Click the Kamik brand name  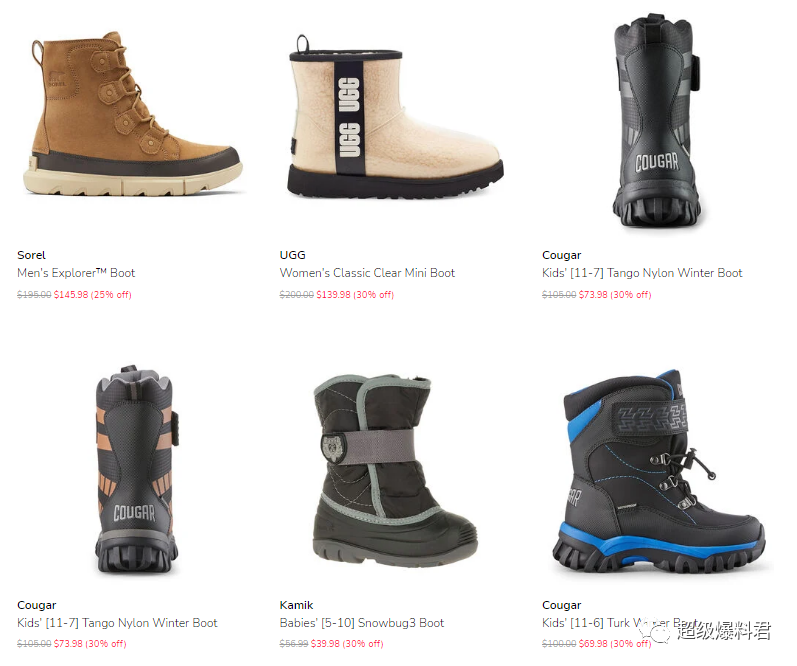[x=296, y=605]
